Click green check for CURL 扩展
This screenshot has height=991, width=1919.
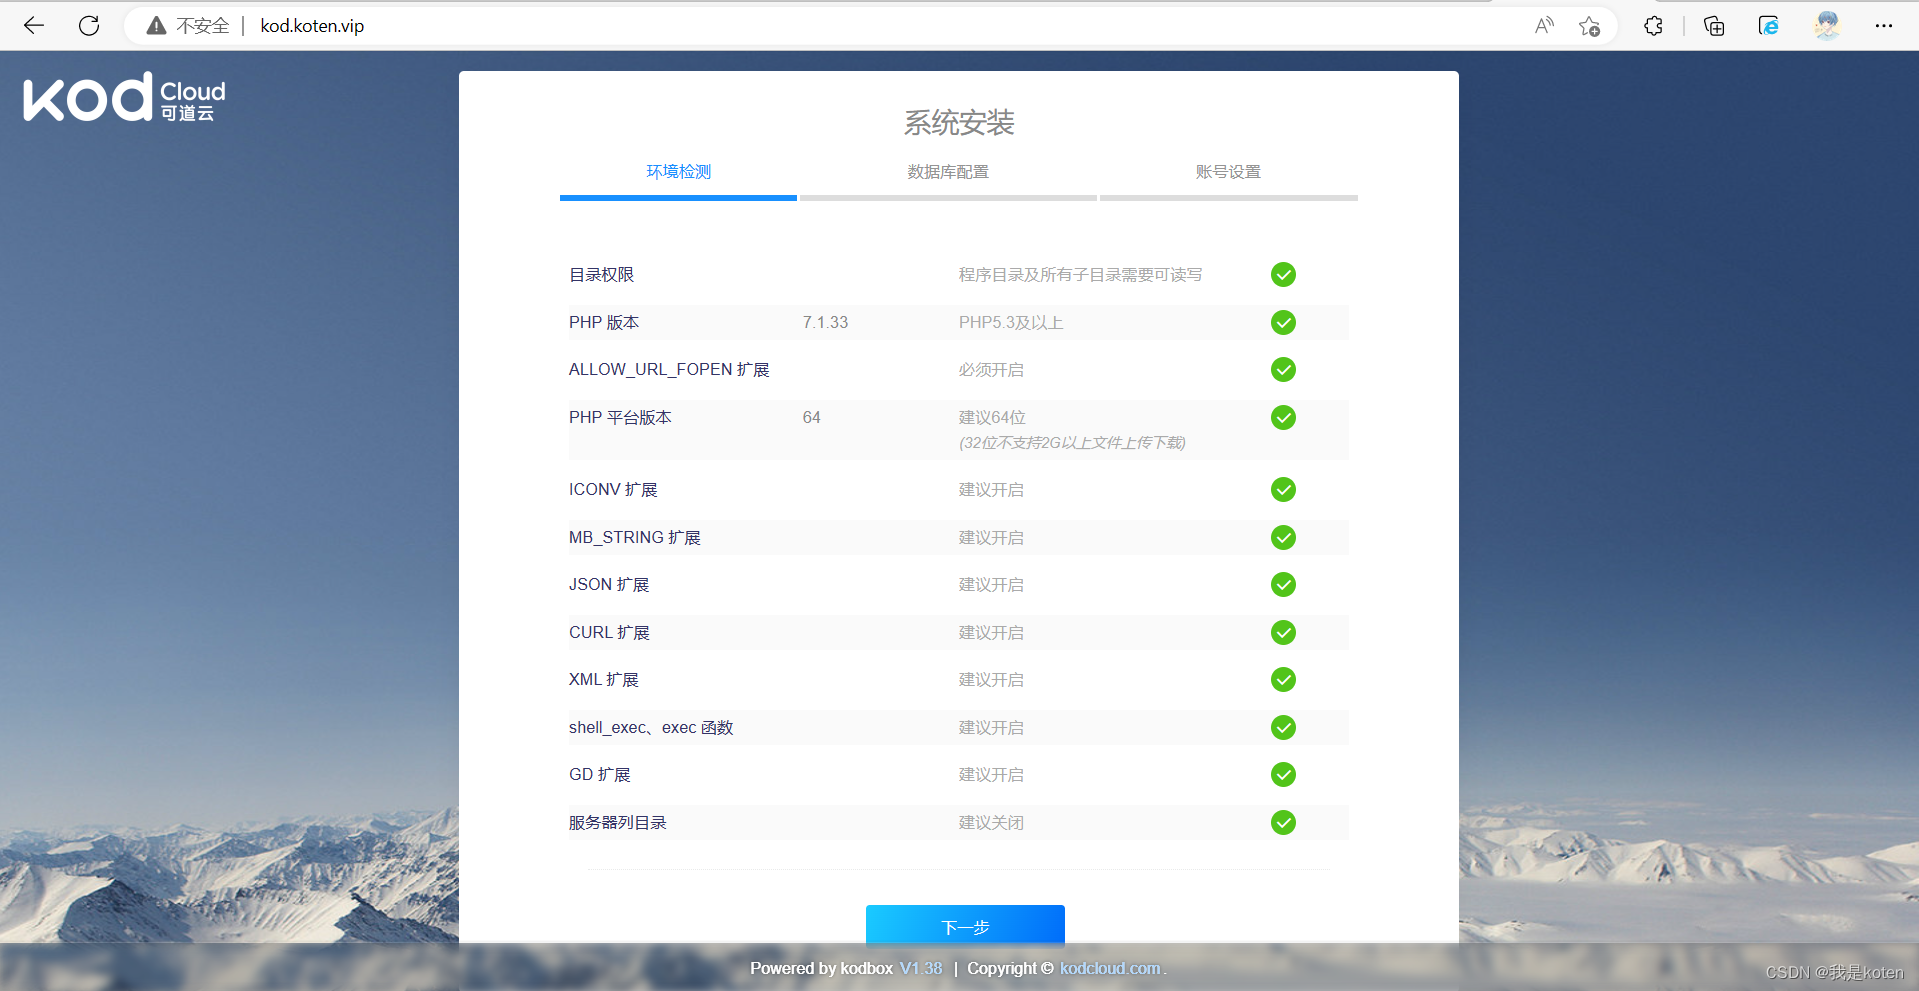(x=1283, y=633)
